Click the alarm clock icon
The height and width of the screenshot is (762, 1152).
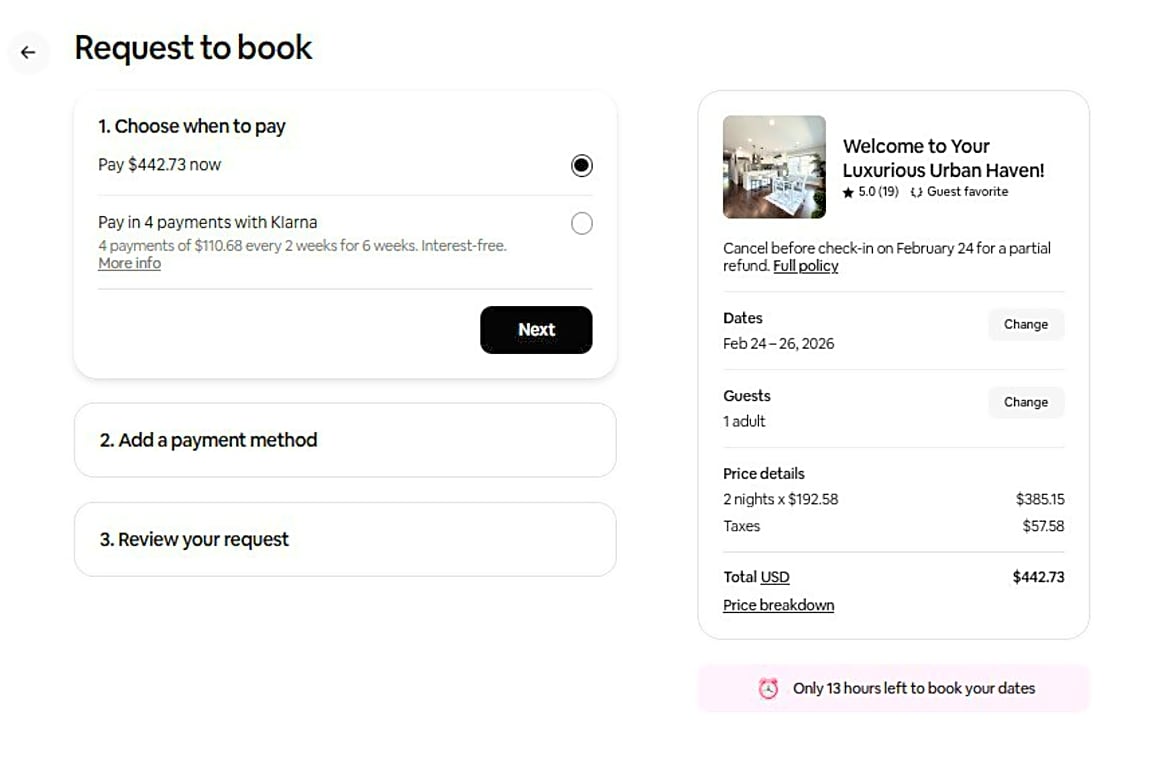click(768, 688)
